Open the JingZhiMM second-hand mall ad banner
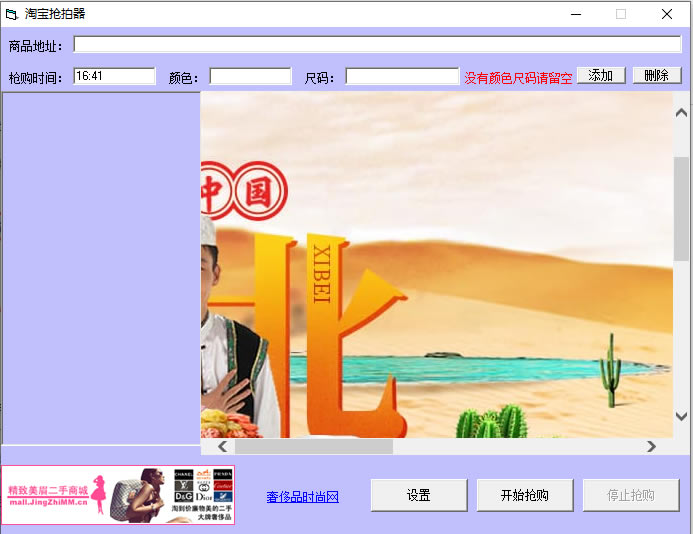The image size is (693, 534). click(118, 495)
